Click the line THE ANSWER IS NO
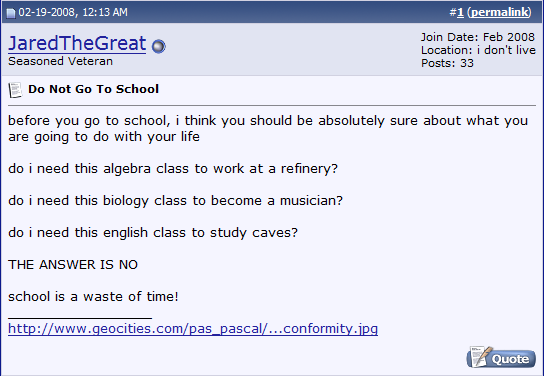545x376 pixels. 73,265
